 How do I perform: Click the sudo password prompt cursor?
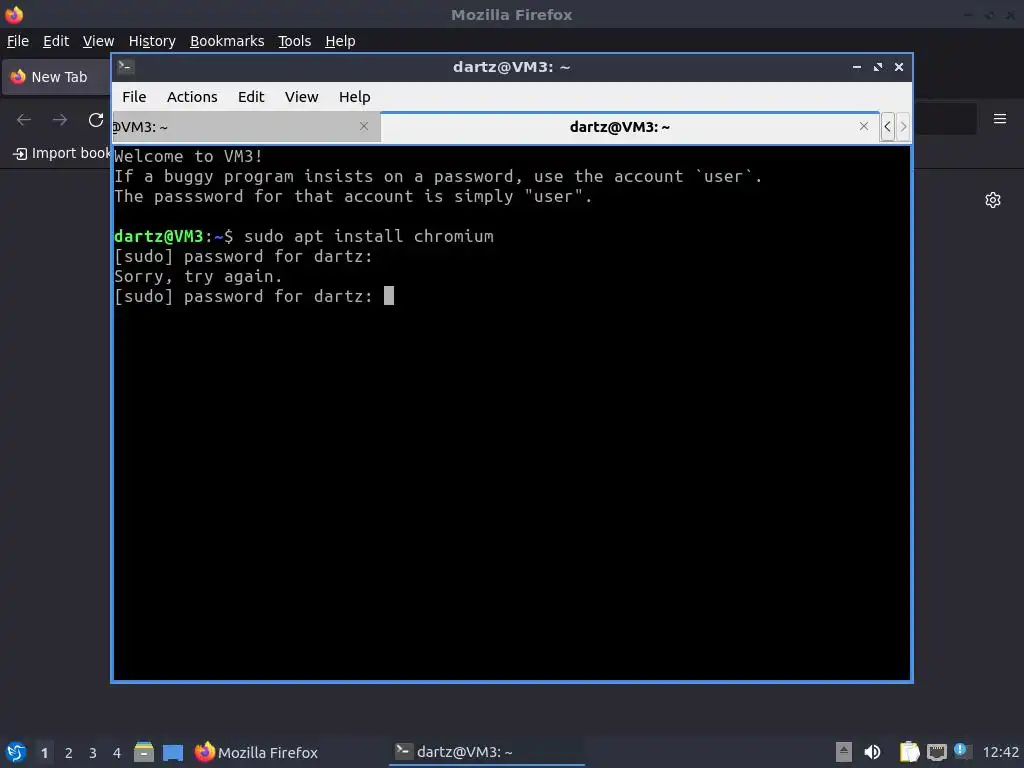(x=389, y=296)
